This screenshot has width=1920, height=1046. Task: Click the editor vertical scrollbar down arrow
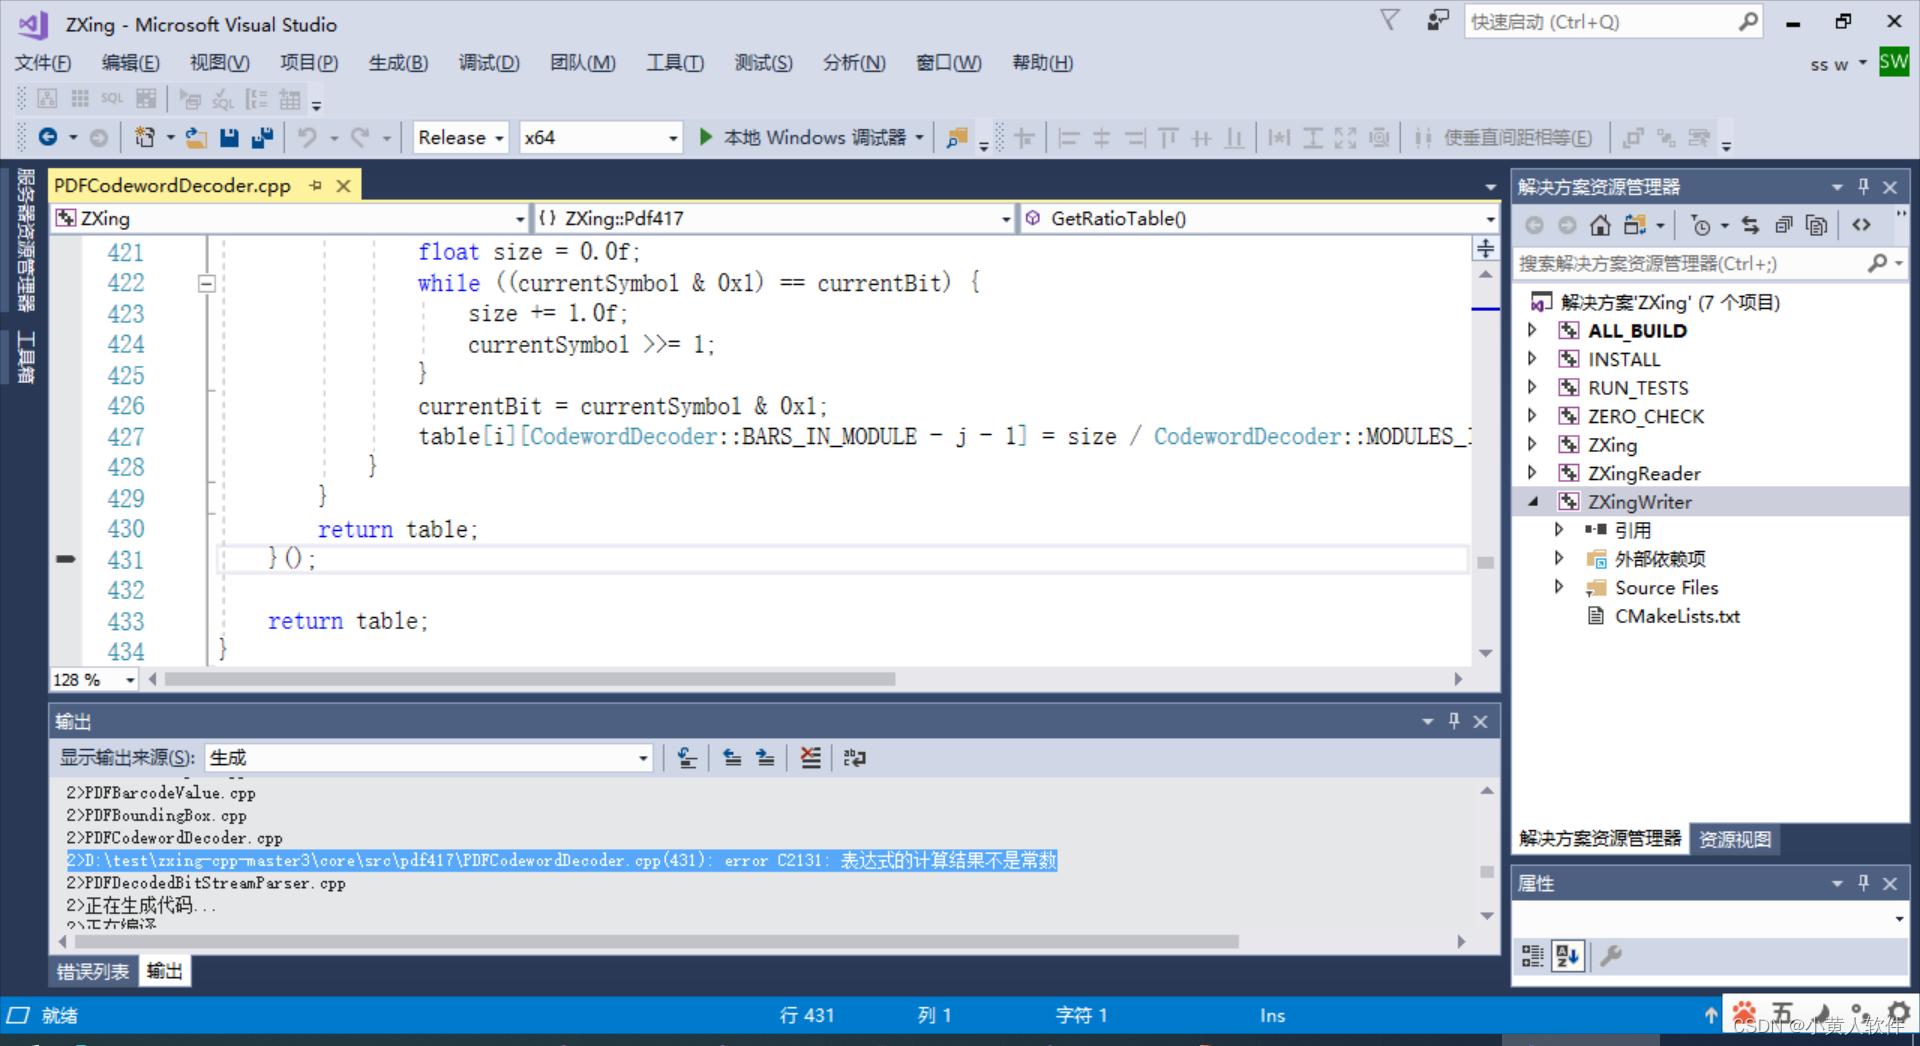pyautogui.click(x=1485, y=653)
